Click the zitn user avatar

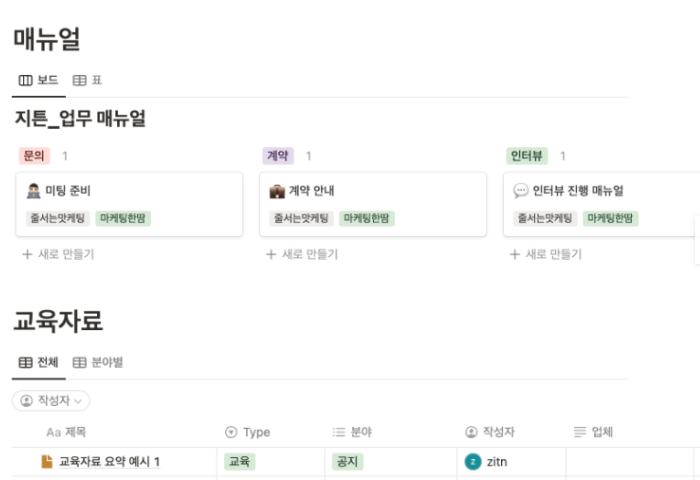pyautogui.click(x=473, y=461)
